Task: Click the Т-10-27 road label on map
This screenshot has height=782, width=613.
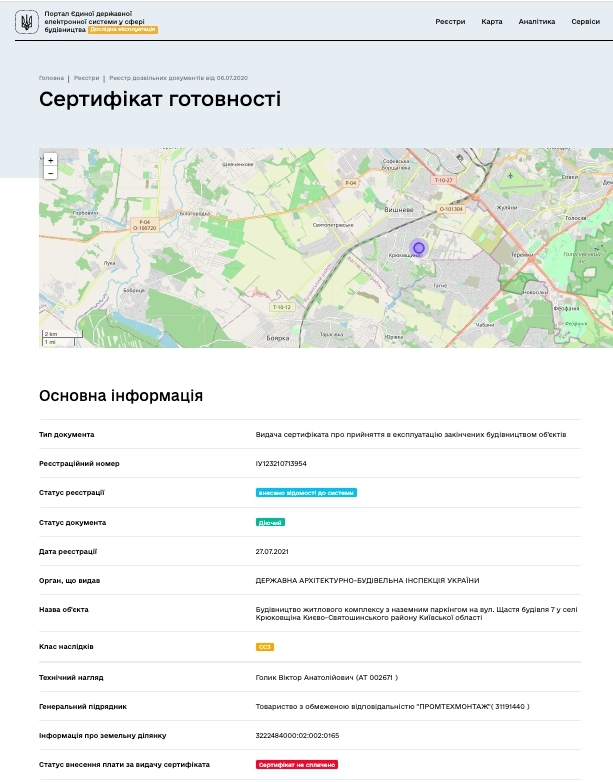Action: coord(443,180)
